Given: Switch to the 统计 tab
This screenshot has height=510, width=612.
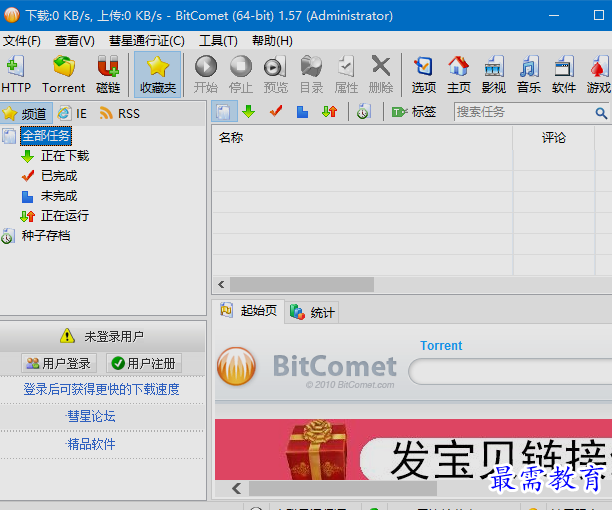Looking at the screenshot, I should [x=311, y=313].
